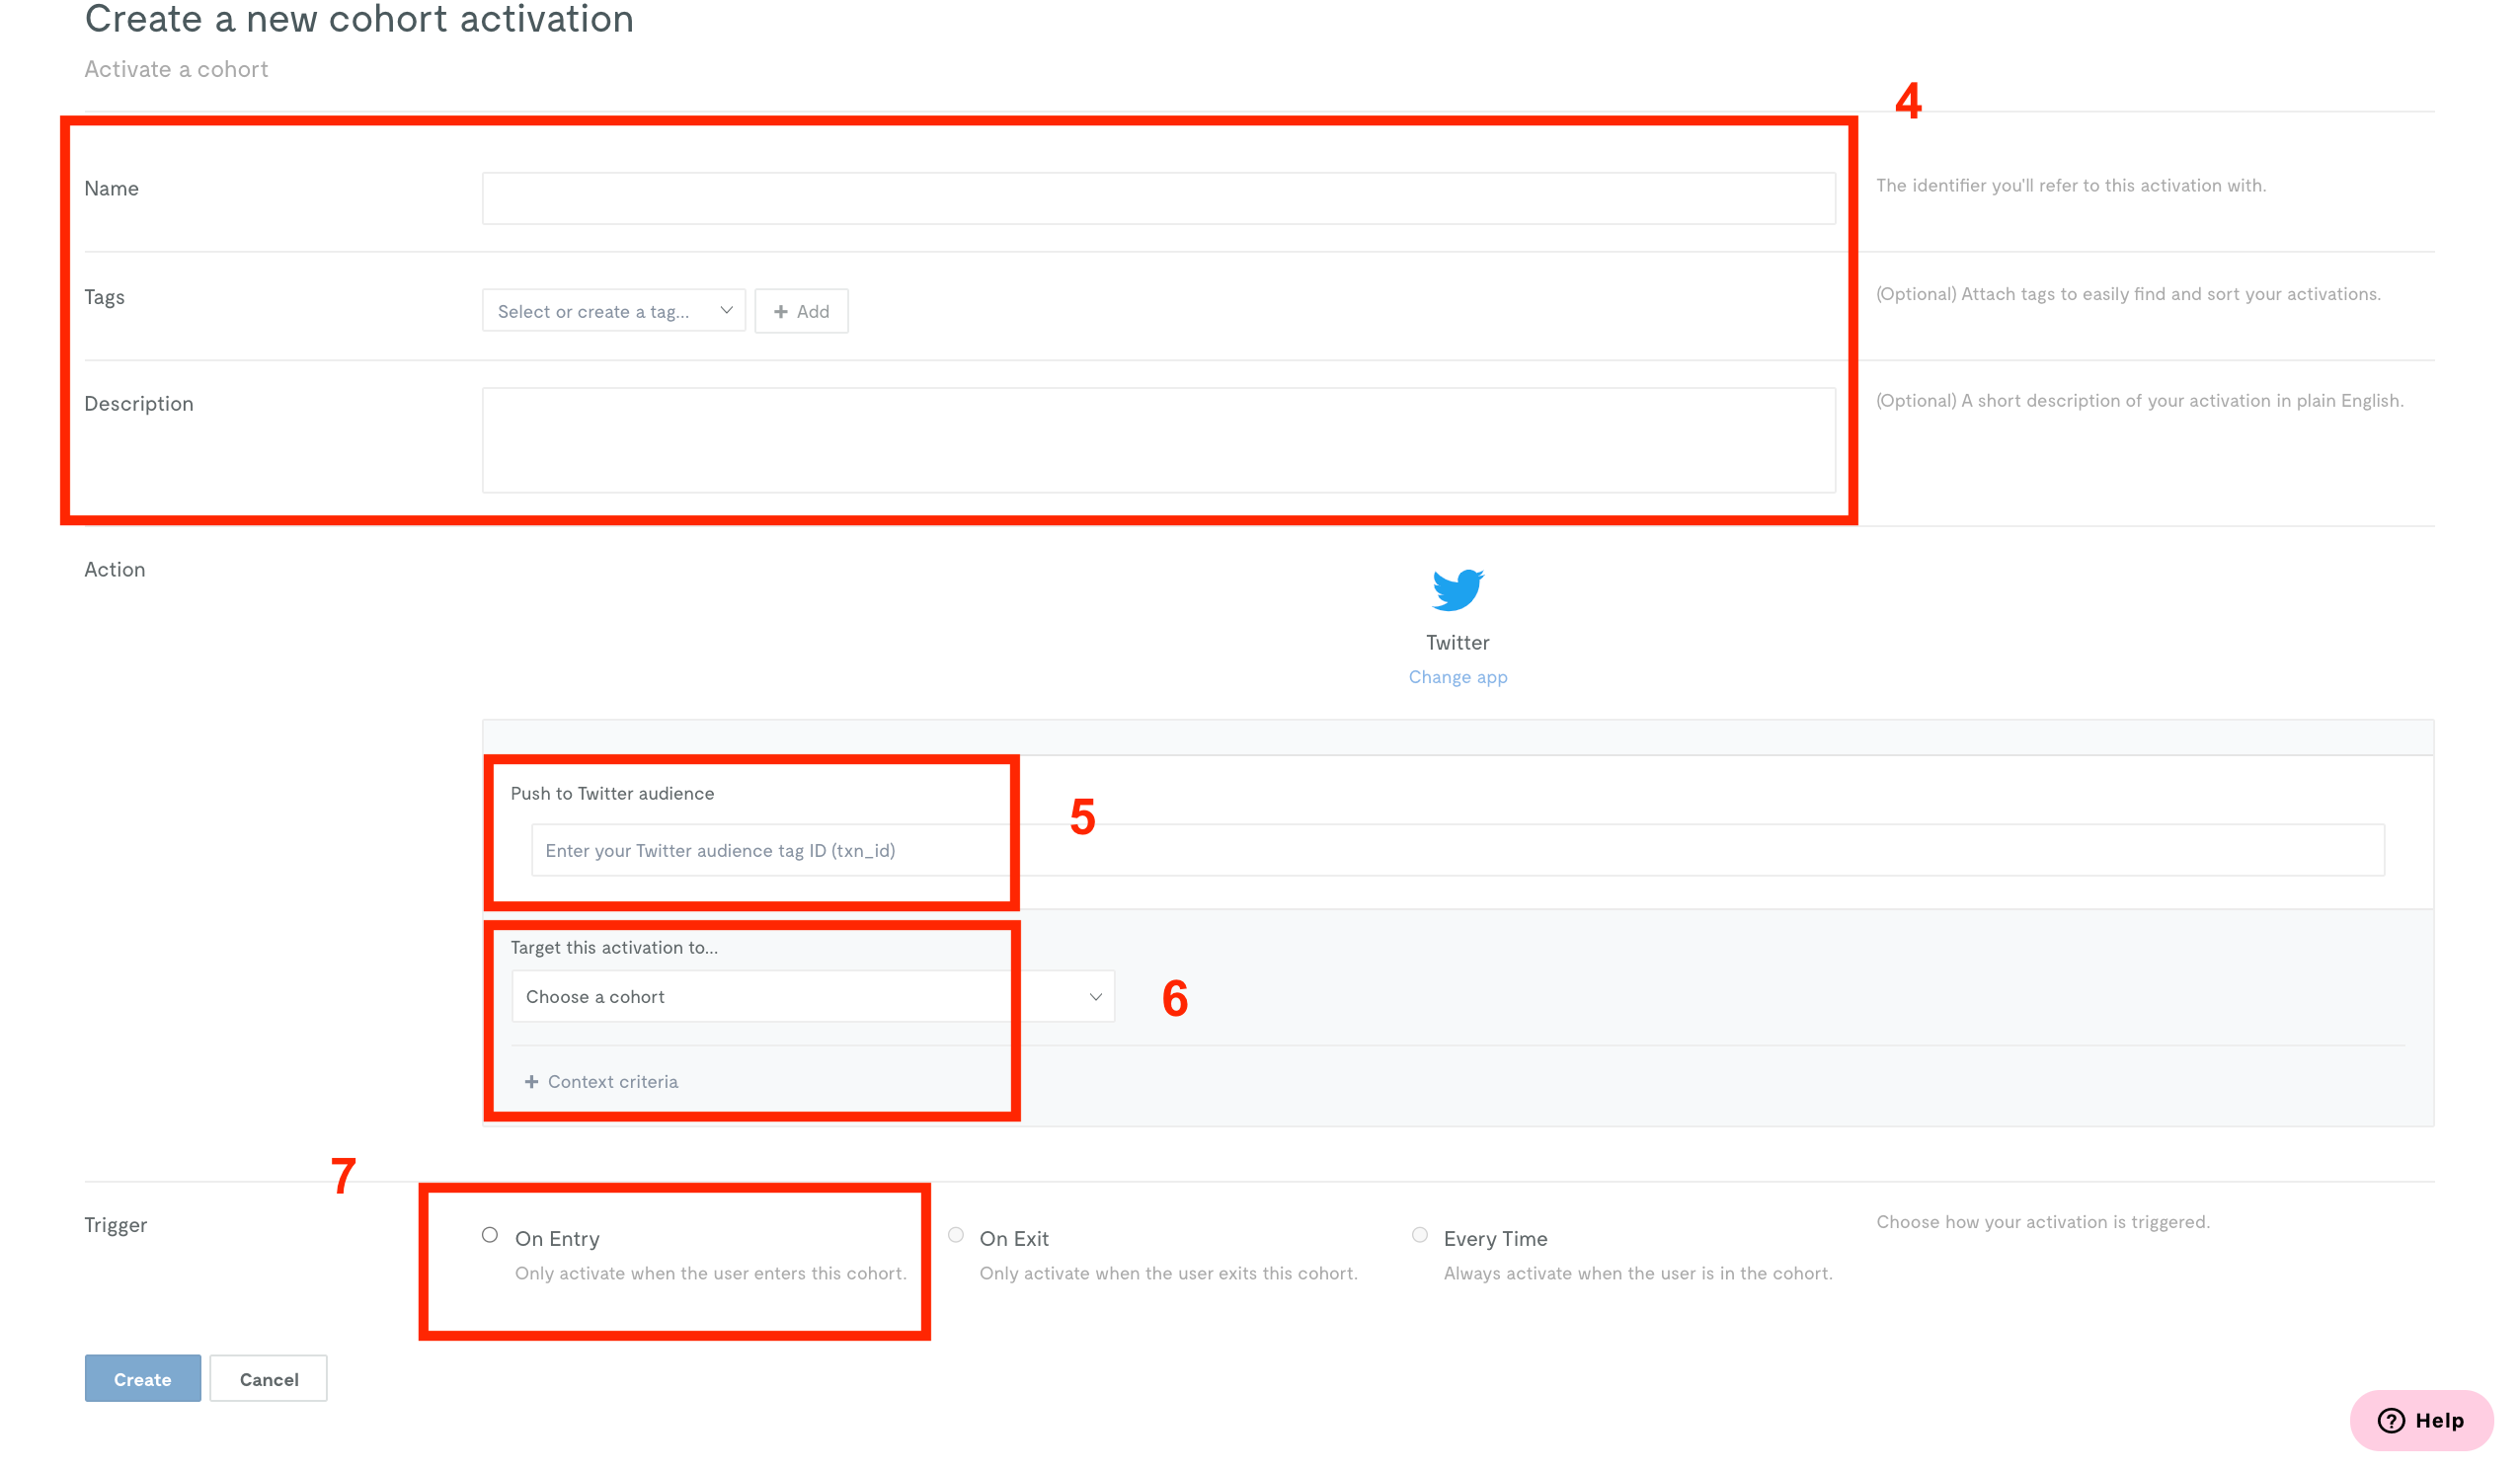Click the Create button

pyautogui.click(x=143, y=1378)
